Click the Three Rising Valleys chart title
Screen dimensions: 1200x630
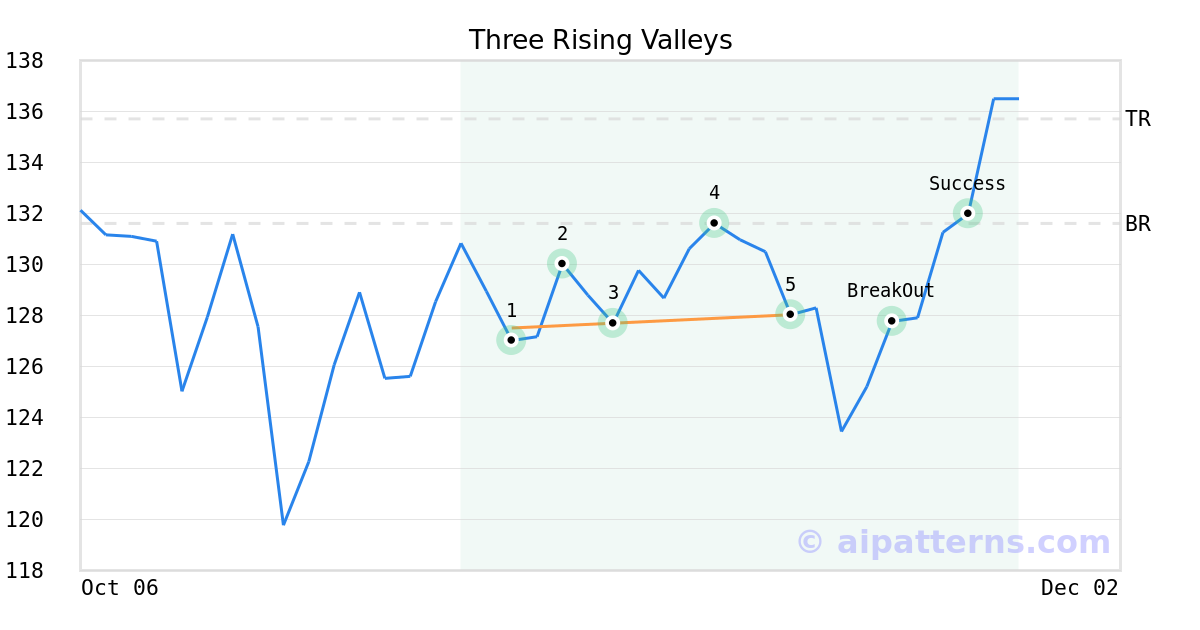click(x=600, y=40)
